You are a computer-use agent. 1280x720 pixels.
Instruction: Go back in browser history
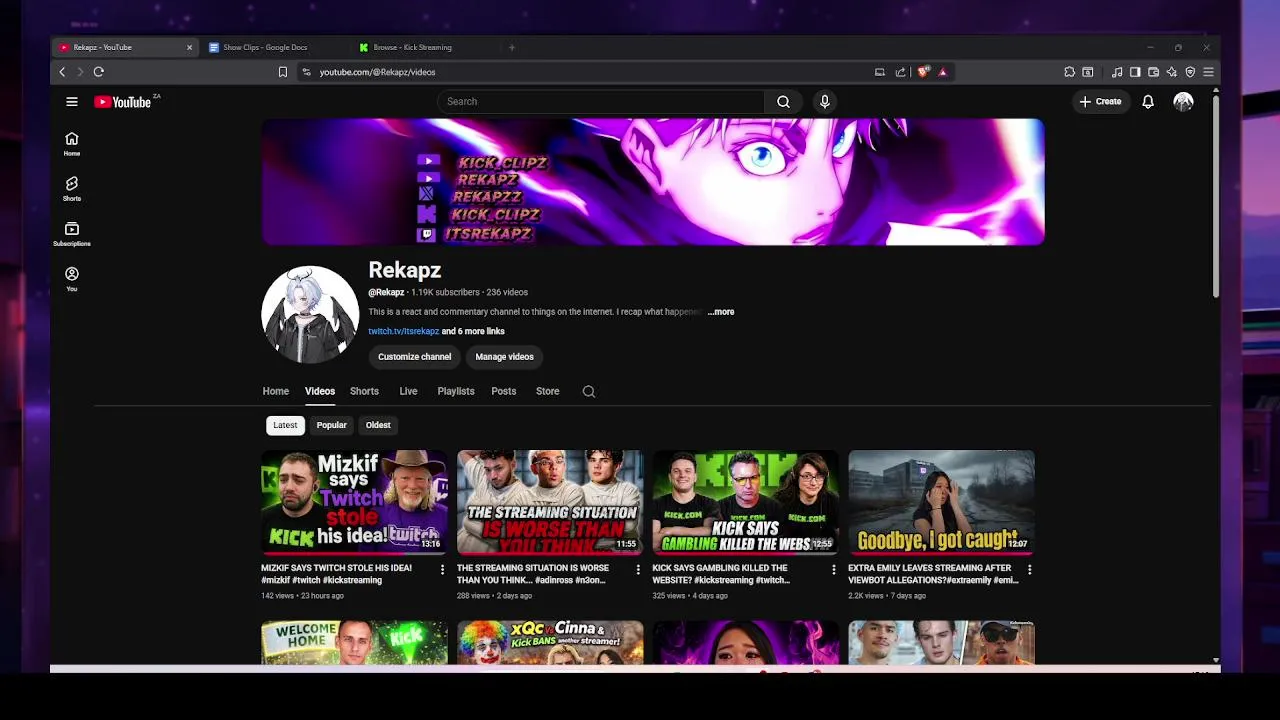pyautogui.click(x=62, y=72)
